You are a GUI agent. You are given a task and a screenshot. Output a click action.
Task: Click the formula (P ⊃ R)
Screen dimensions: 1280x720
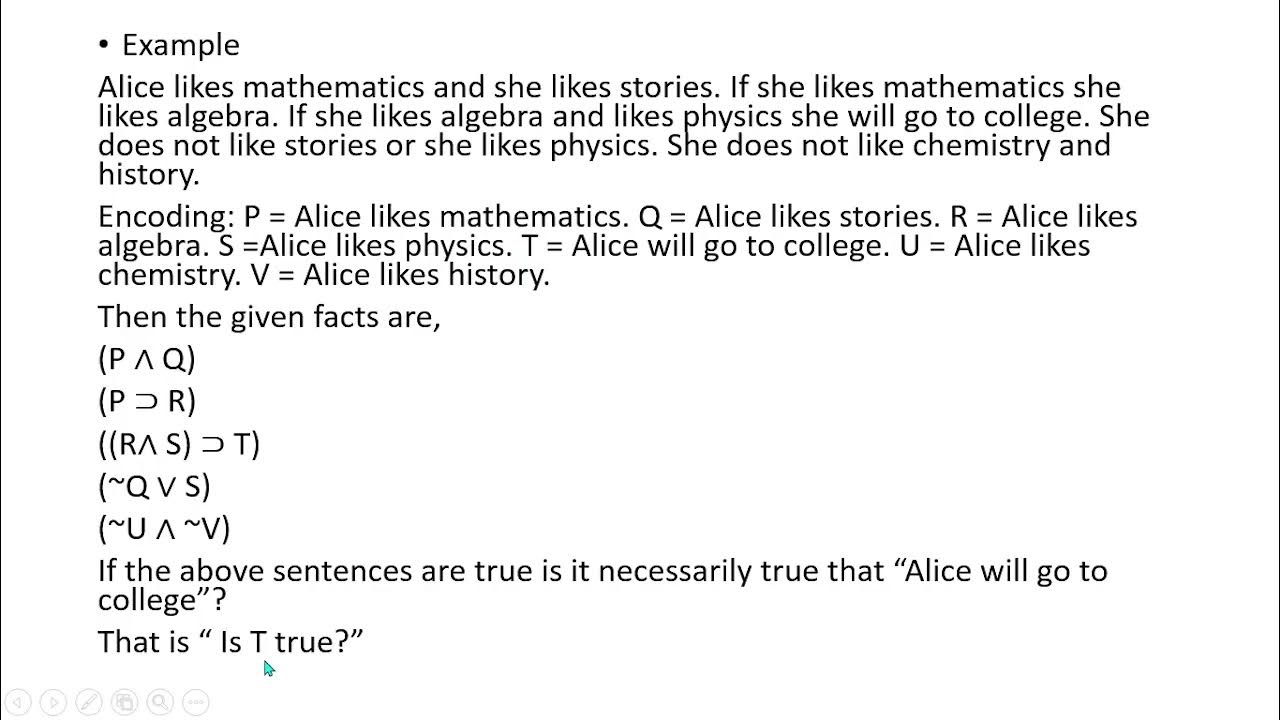147,401
